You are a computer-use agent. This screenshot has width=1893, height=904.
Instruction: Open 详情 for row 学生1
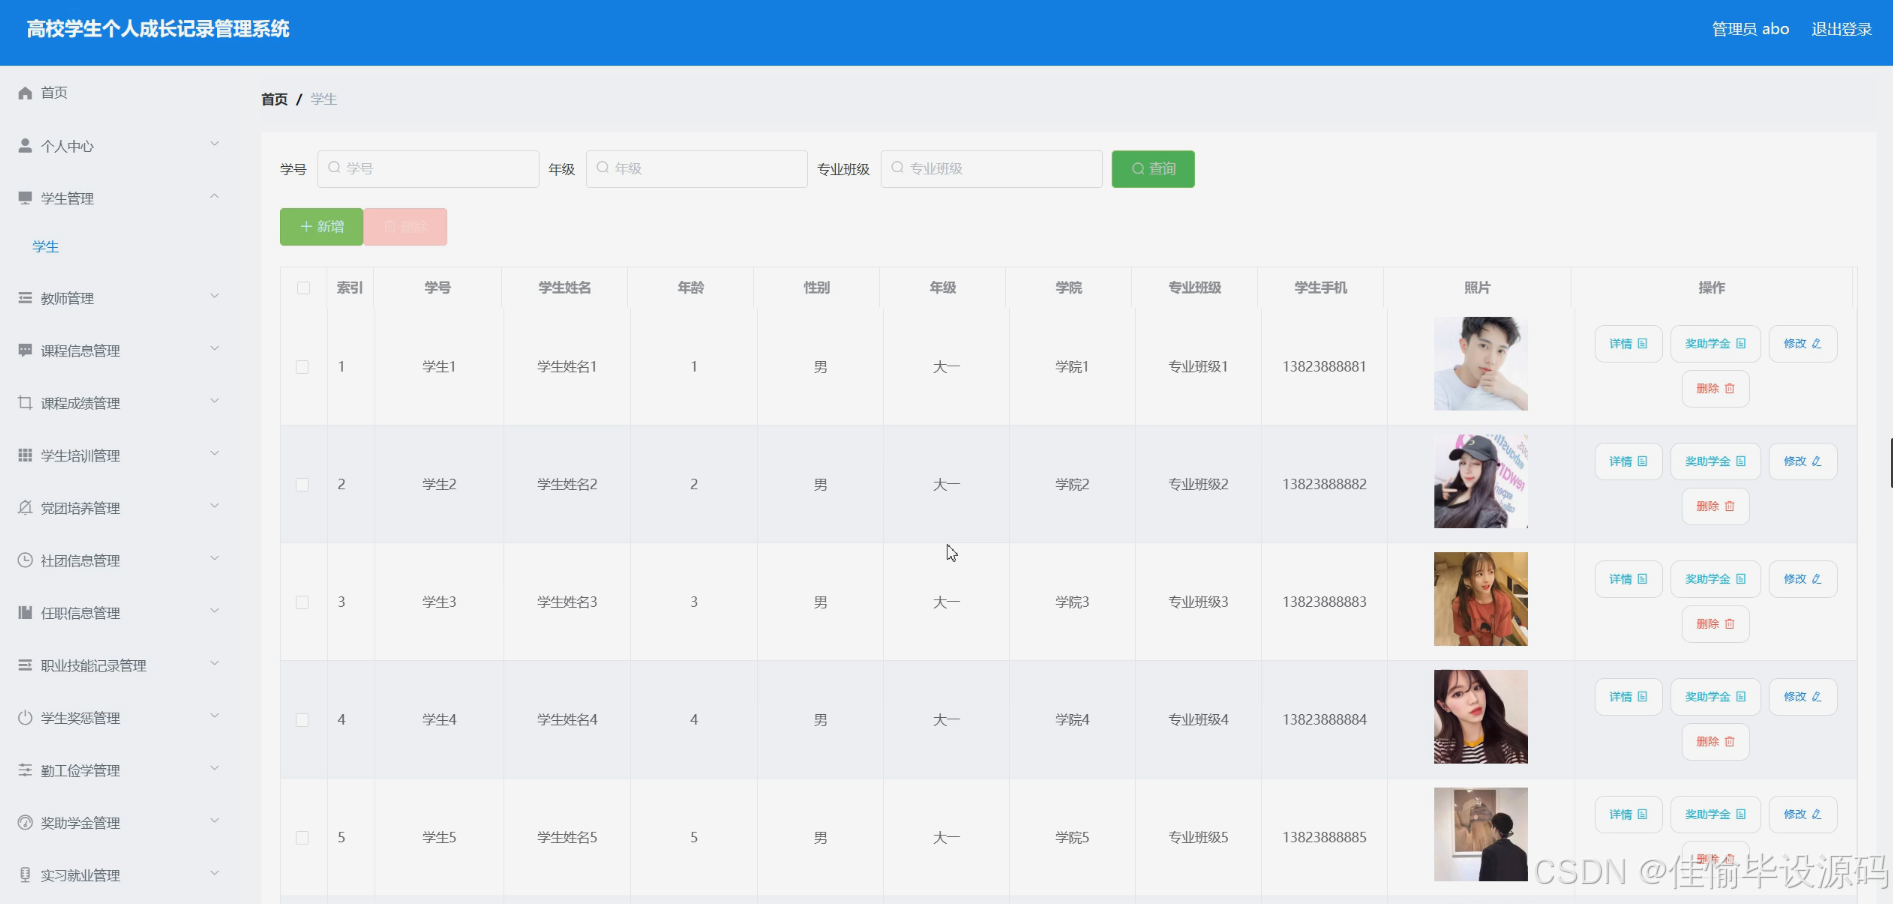click(1628, 344)
